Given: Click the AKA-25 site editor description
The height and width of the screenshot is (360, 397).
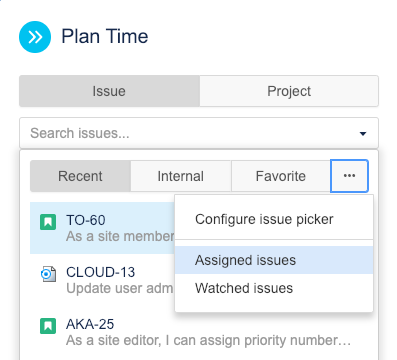Looking at the screenshot, I should click(x=208, y=340).
